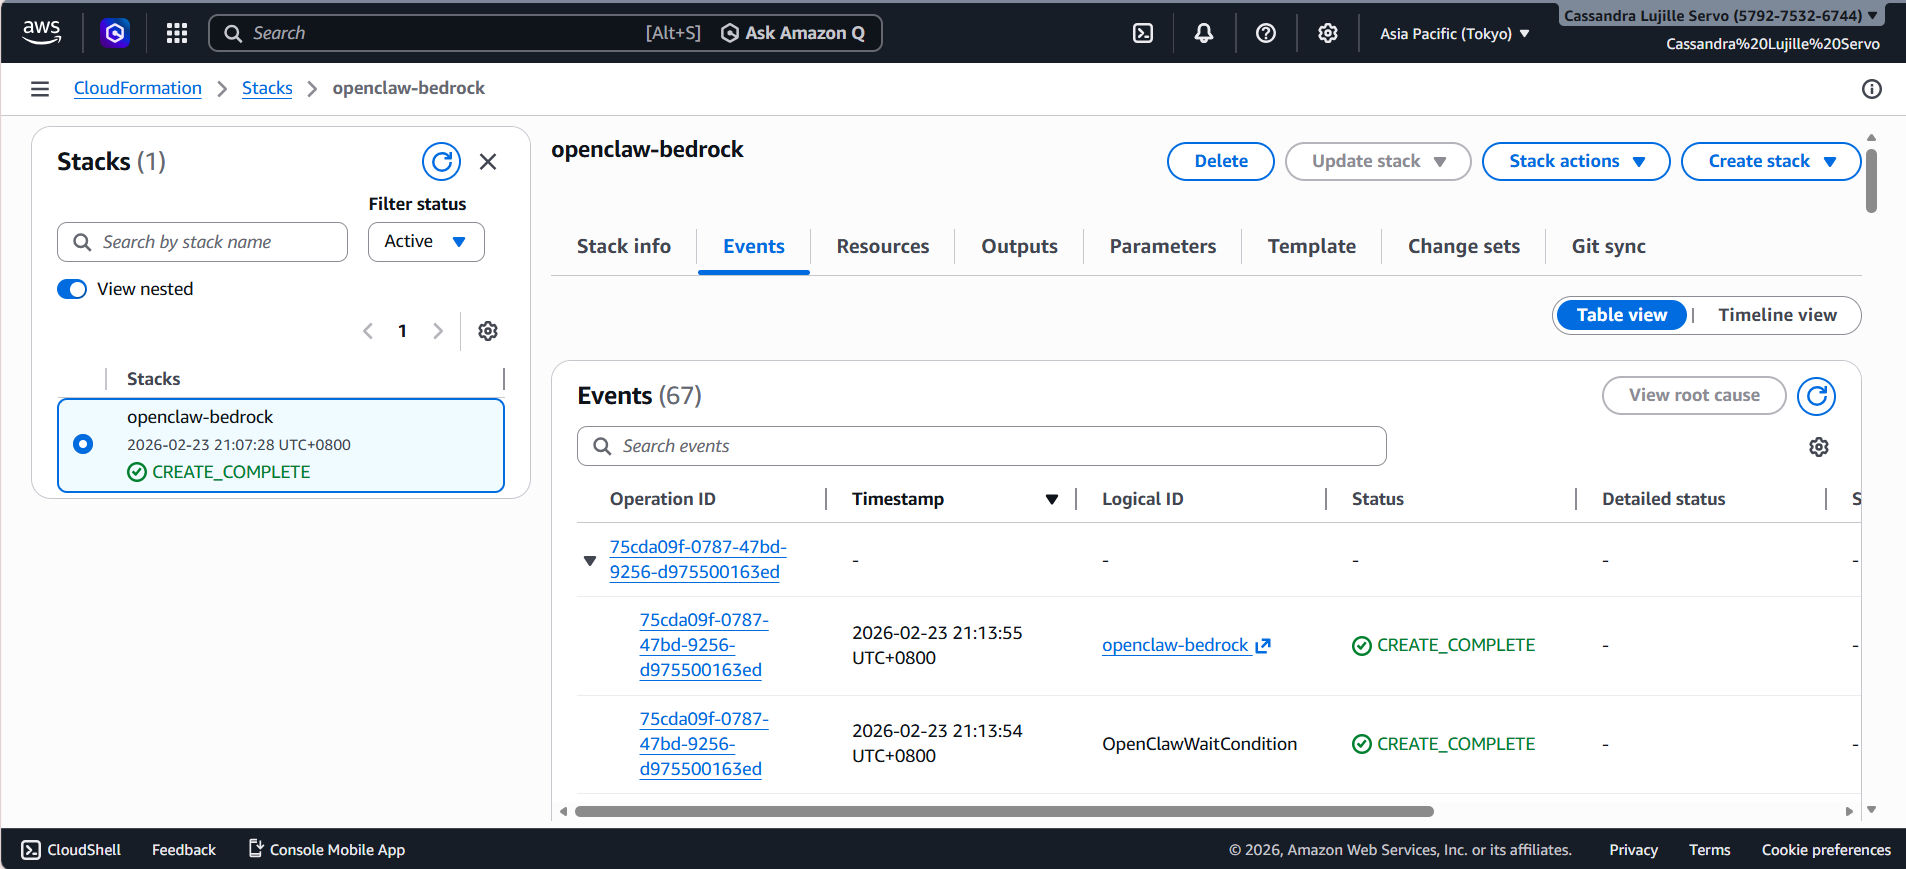Open the Change sets tab

point(1464,246)
